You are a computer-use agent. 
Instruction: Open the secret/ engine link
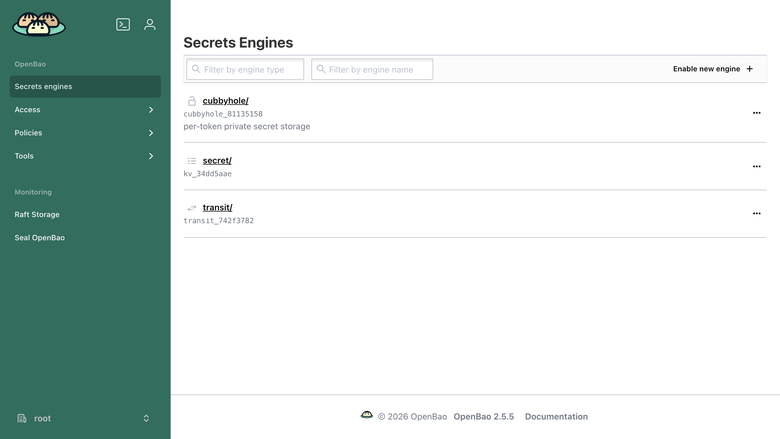tap(217, 161)
